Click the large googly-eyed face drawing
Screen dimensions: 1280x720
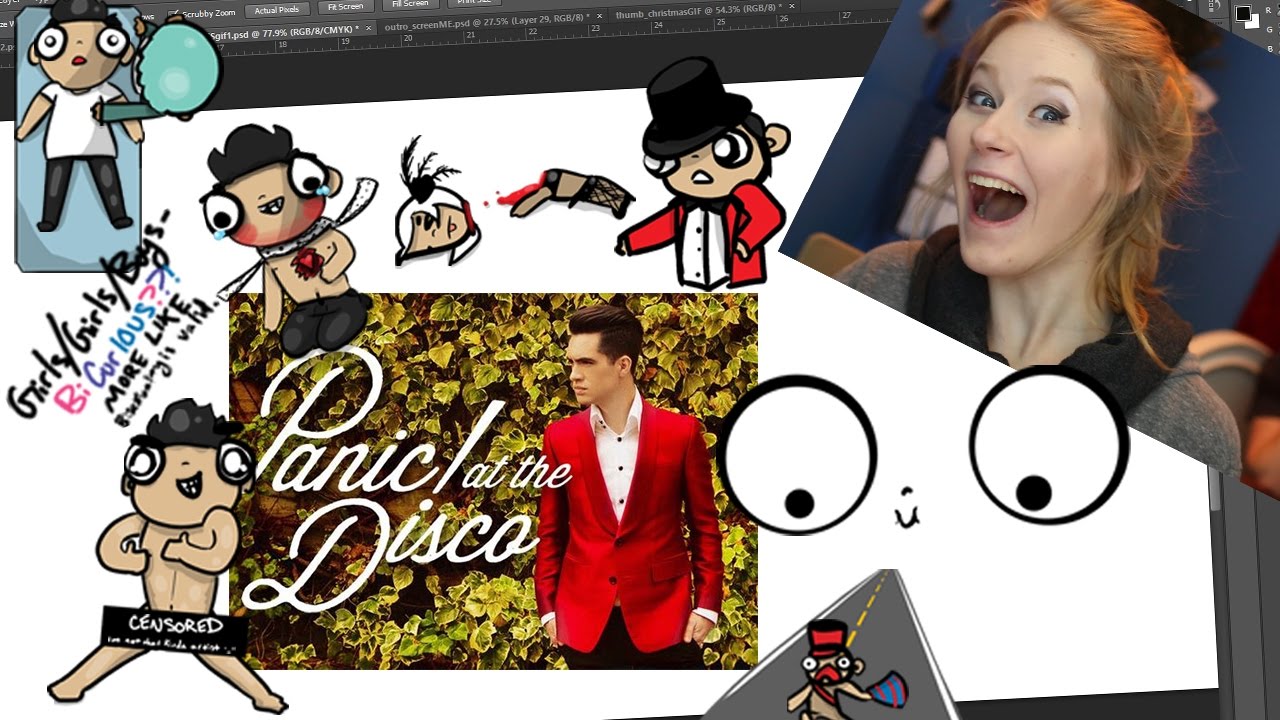pyautogui.click(x=920, y=450)
